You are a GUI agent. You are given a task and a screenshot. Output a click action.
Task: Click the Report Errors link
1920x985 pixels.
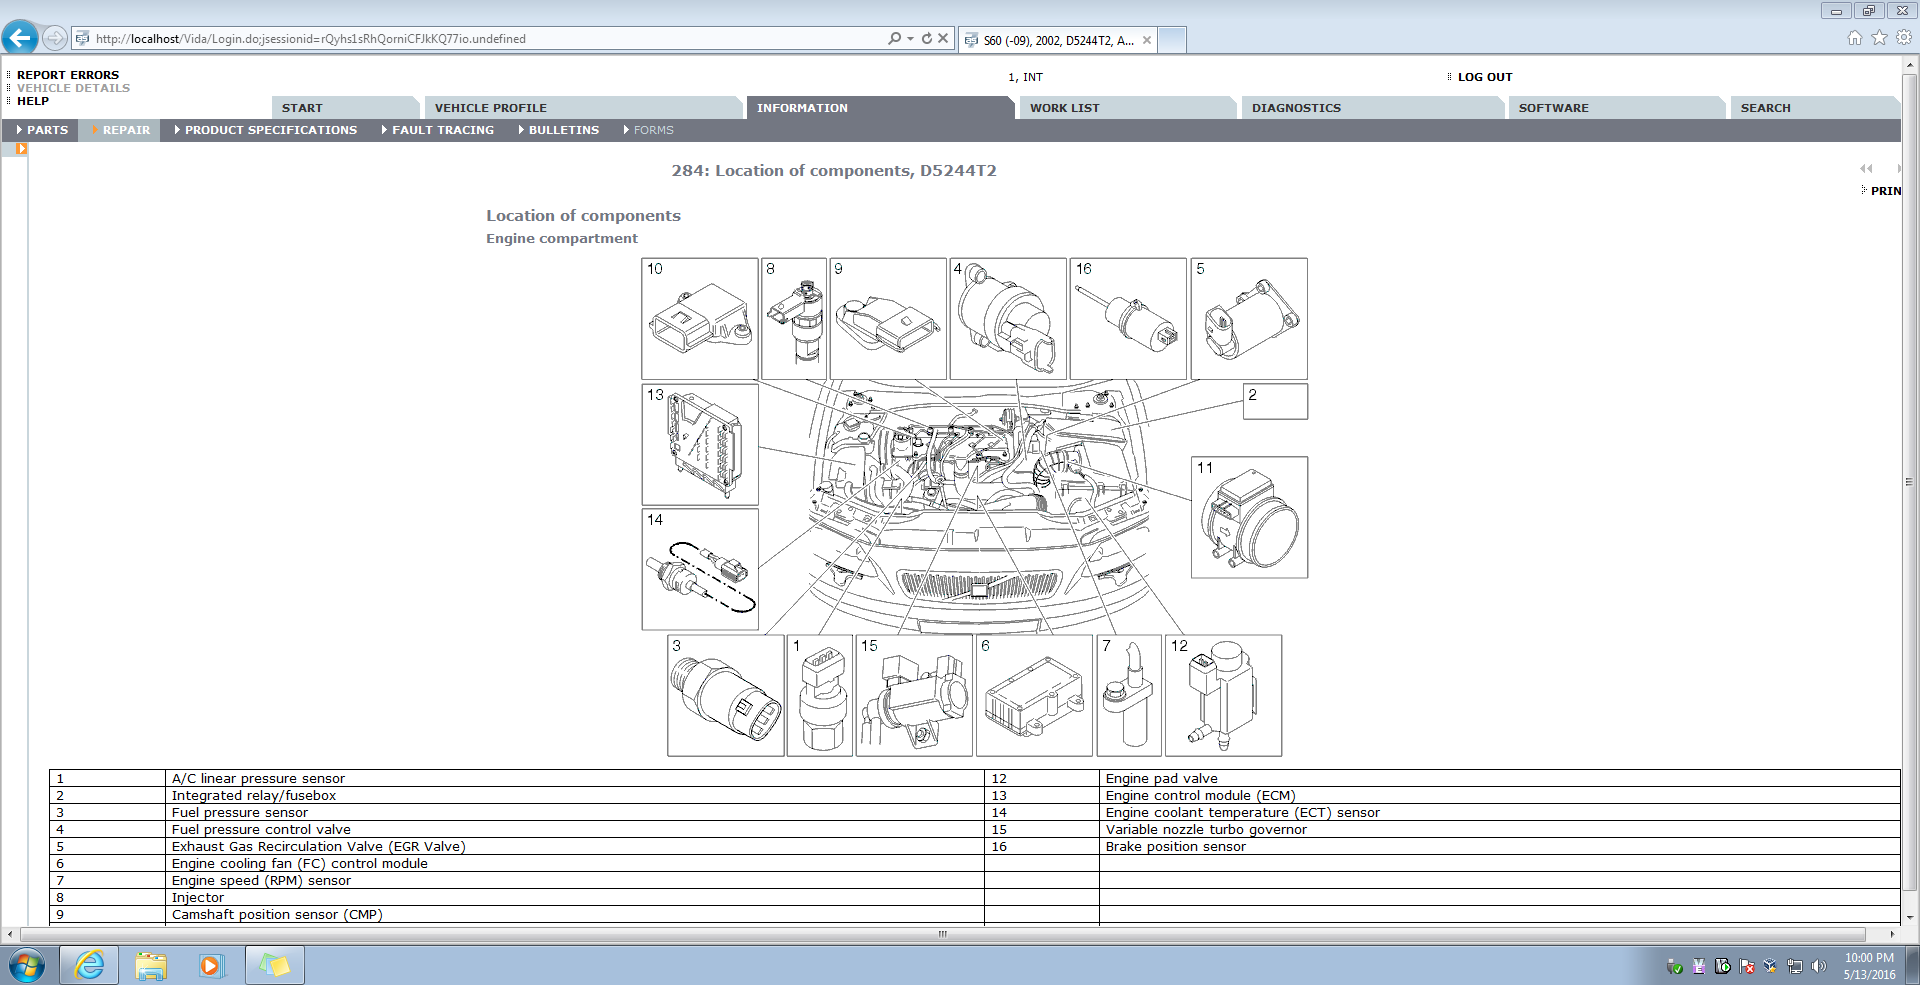(68, 75)
